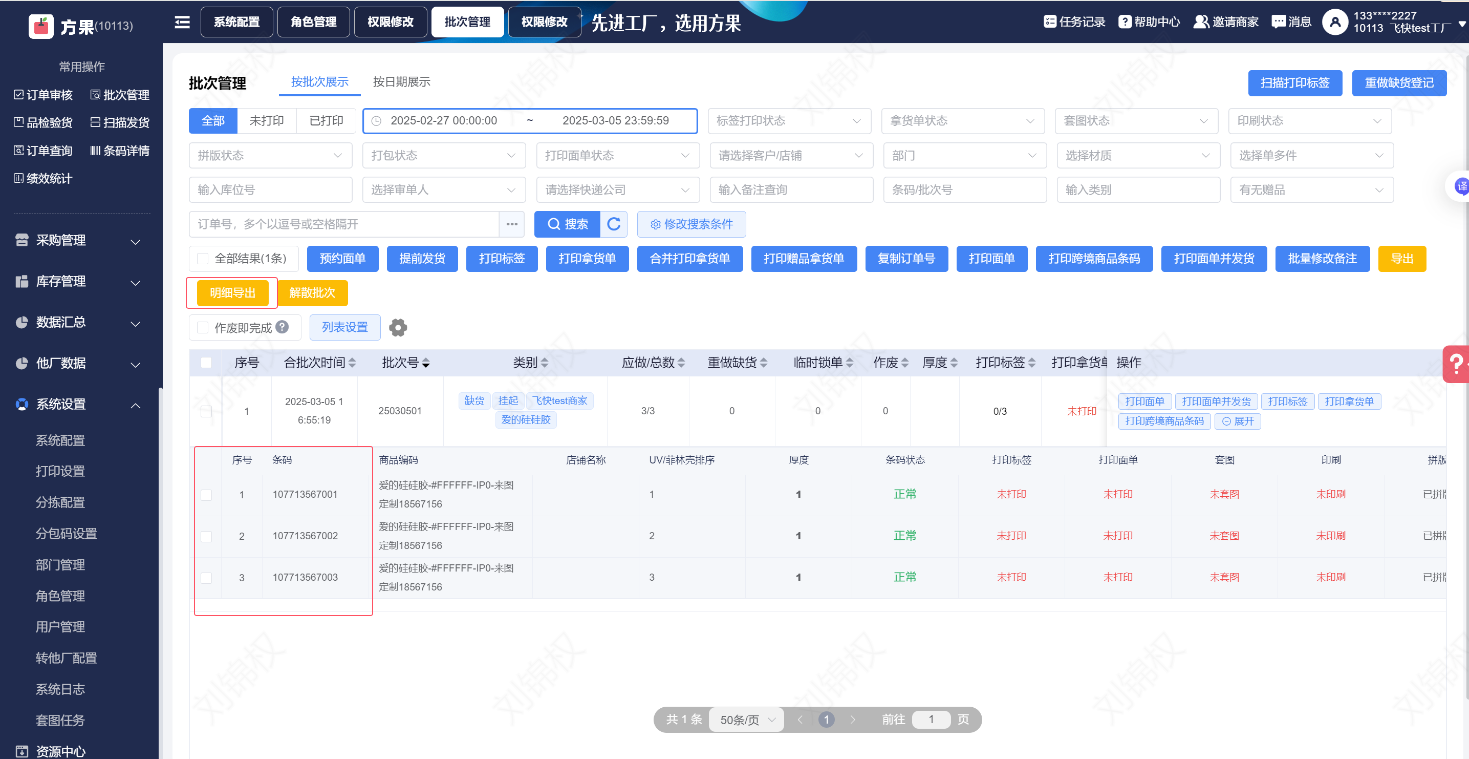
Task: Click the ellipsis button beside order number field
Action: click(513, 224)
